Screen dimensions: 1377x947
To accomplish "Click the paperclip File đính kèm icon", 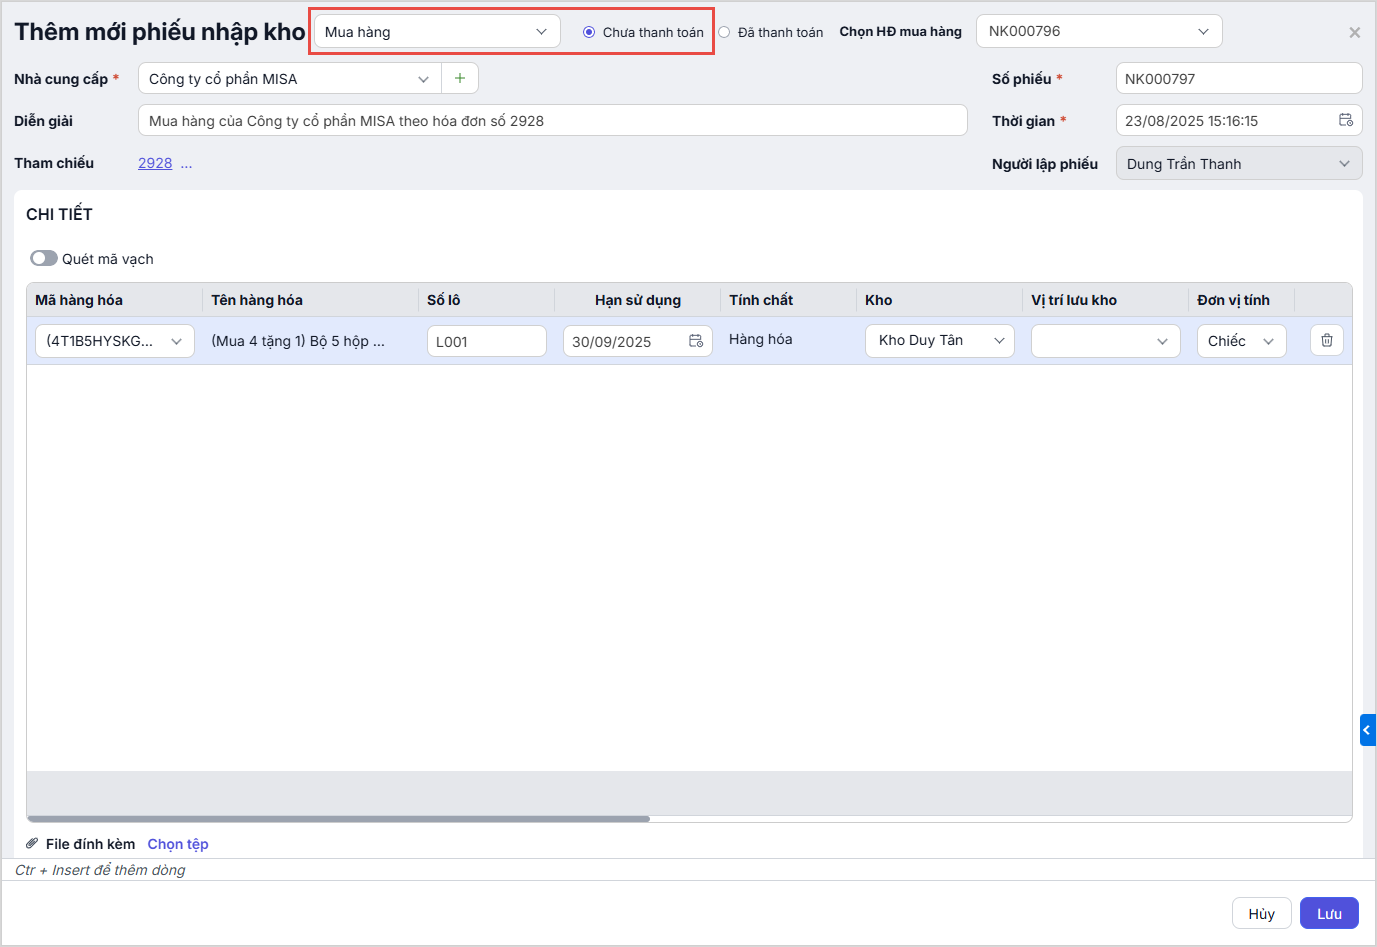I will click(32, 844).
